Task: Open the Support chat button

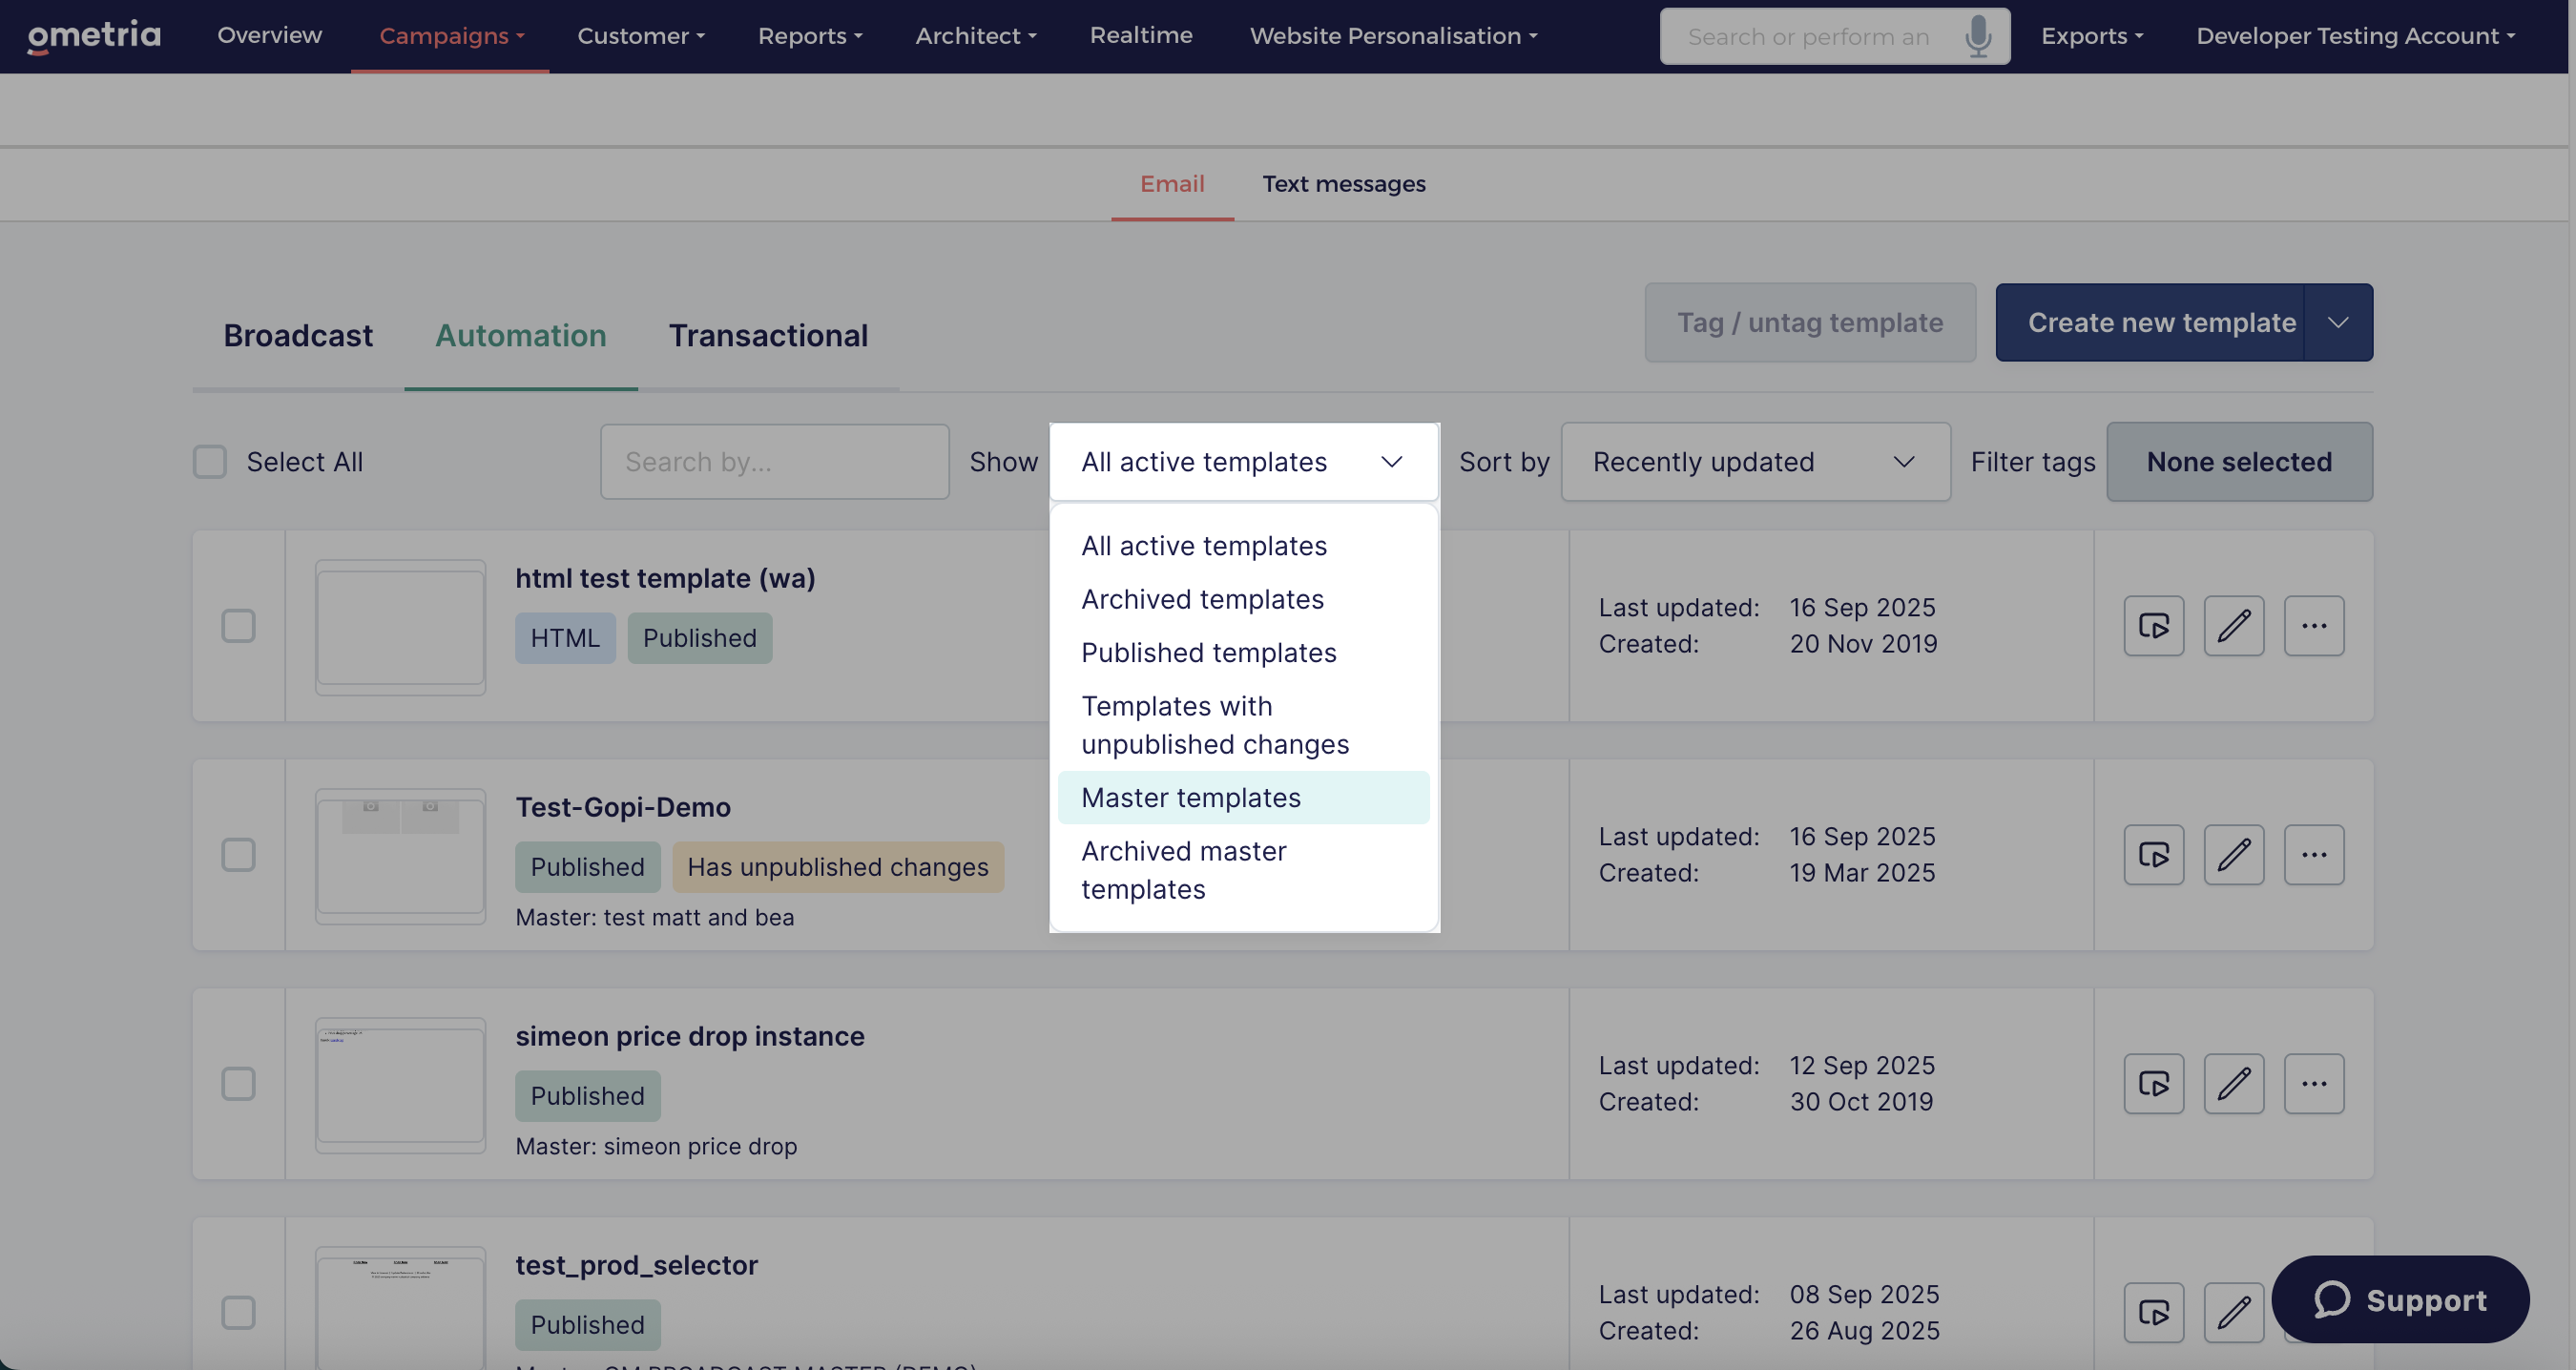Action: coord(2400,1299)
